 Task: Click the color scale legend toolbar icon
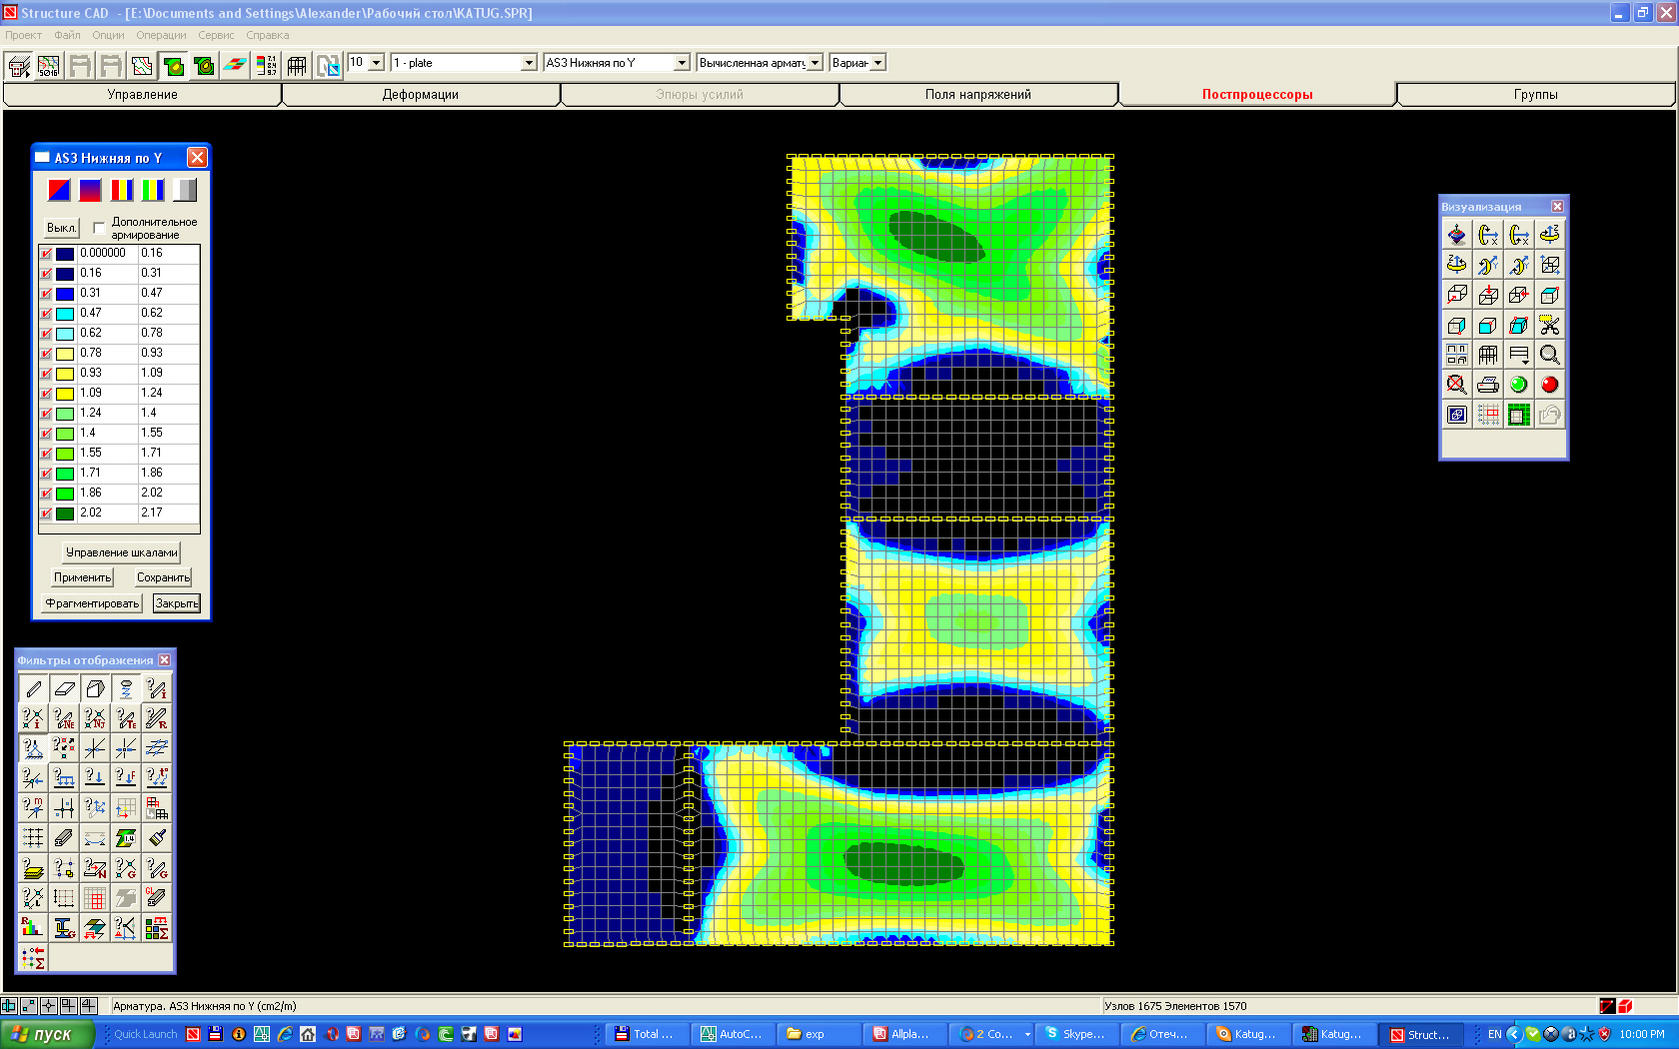266,66
